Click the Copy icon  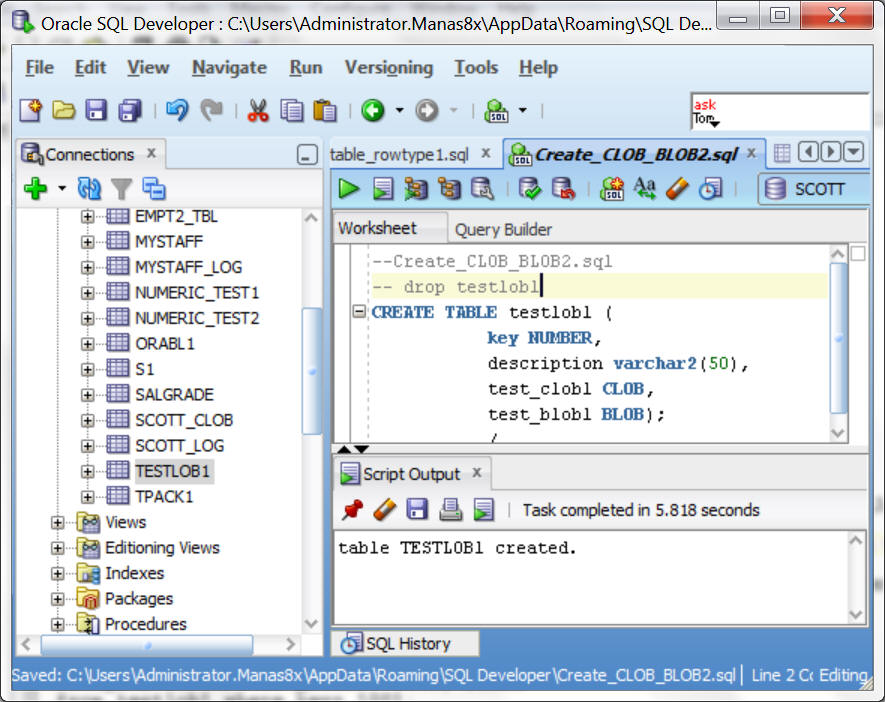(291, 111)
